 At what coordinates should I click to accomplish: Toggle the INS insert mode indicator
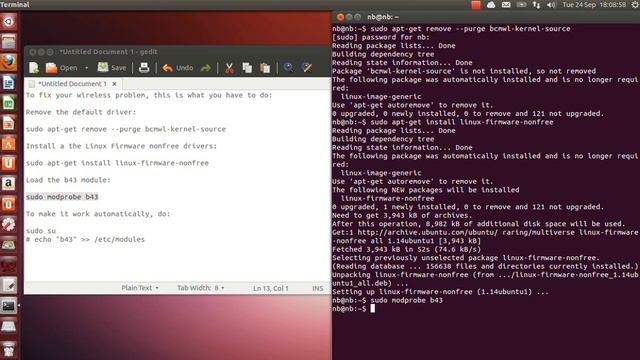(318, 288)
